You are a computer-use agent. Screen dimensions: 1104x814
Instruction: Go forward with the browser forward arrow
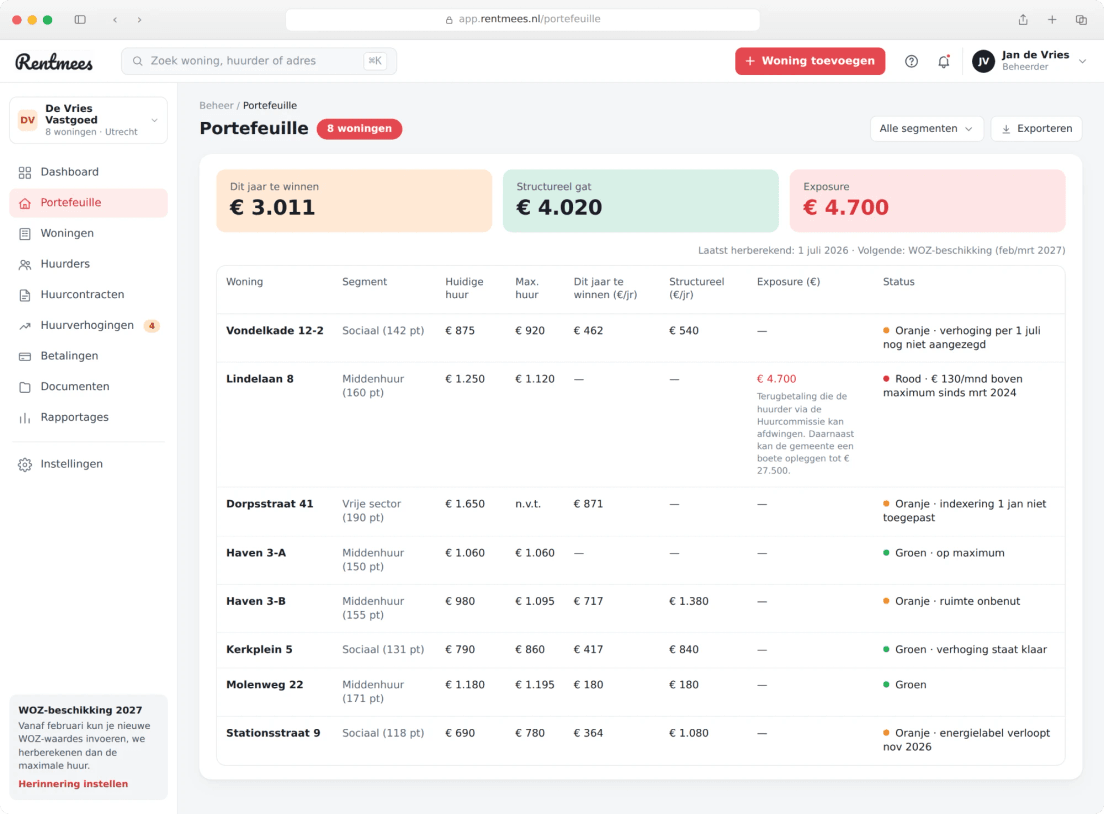139,20
